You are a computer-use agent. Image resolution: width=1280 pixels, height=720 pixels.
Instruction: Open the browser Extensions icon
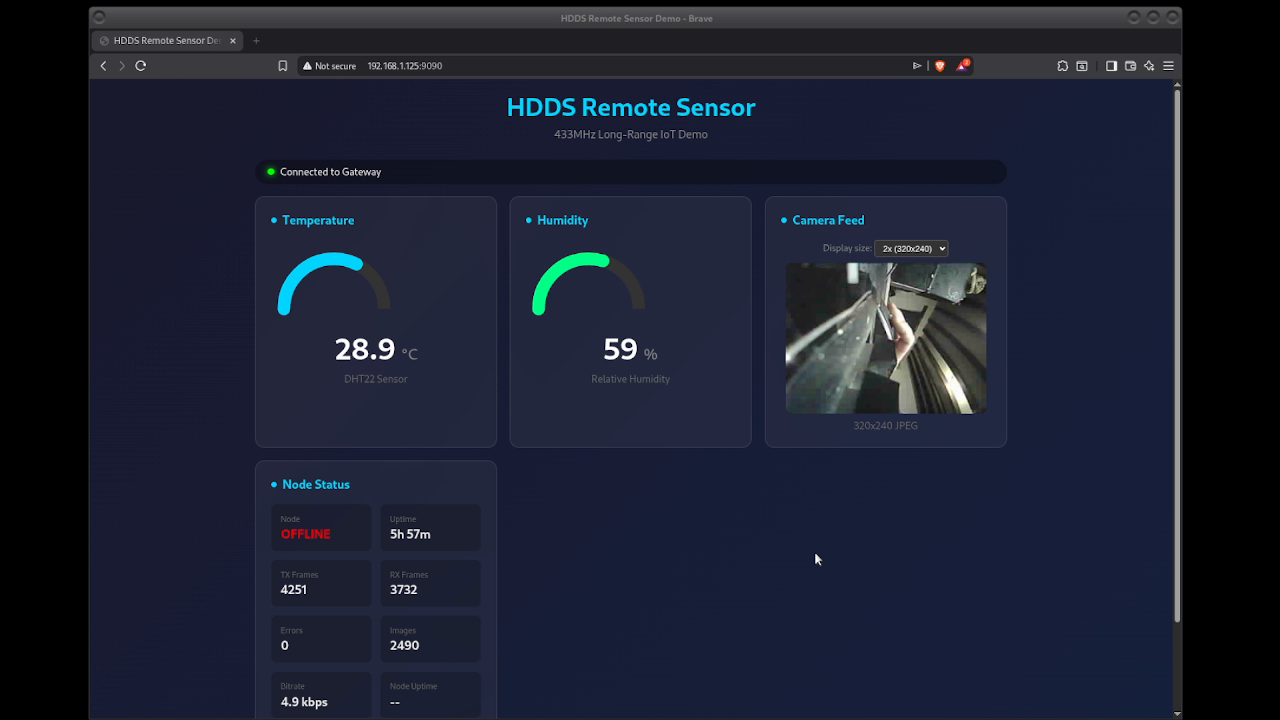[1062, 66]
